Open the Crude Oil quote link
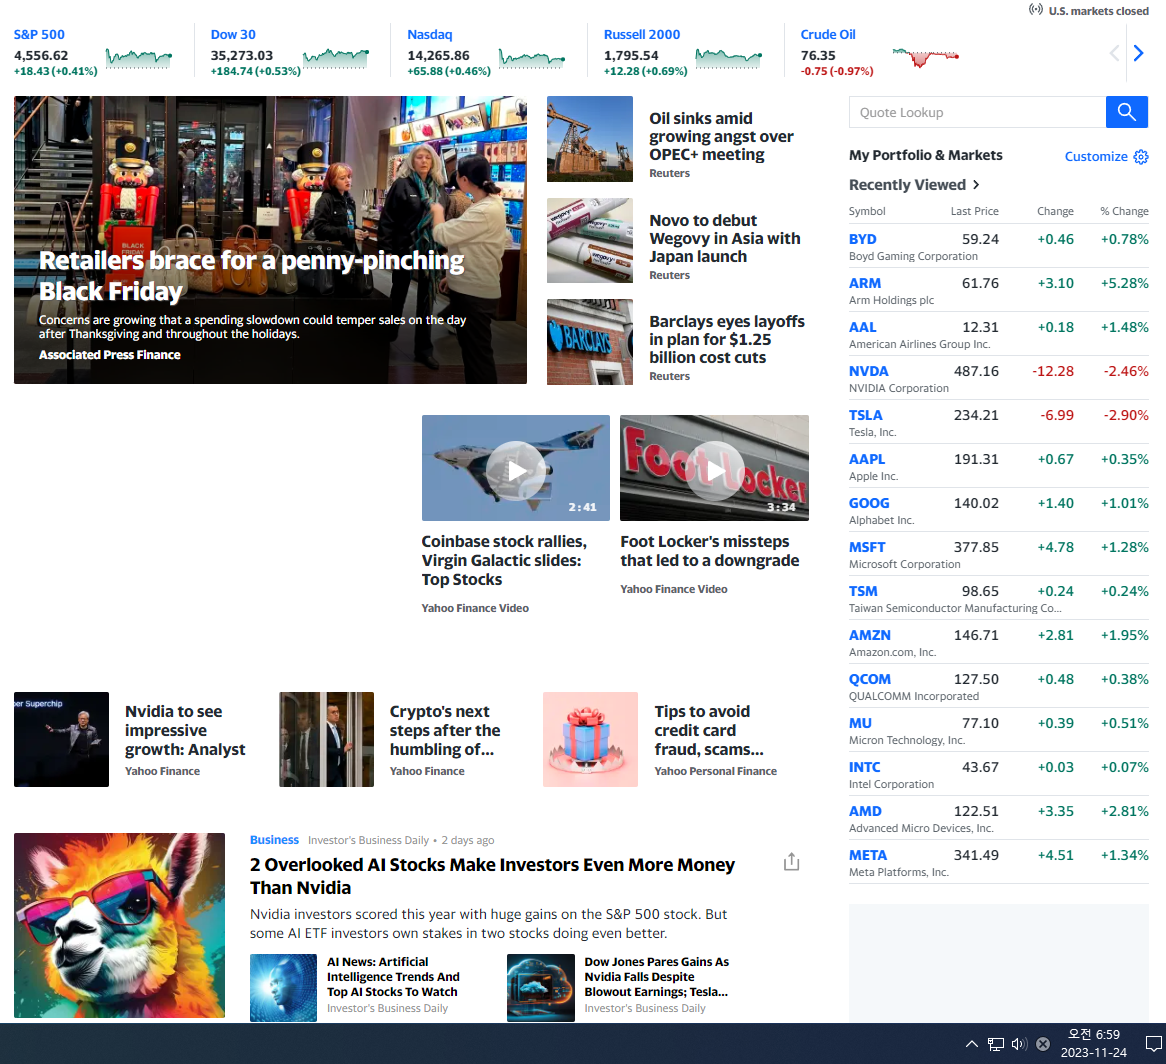1166x1064 pixels. click(x=828, y=34)
